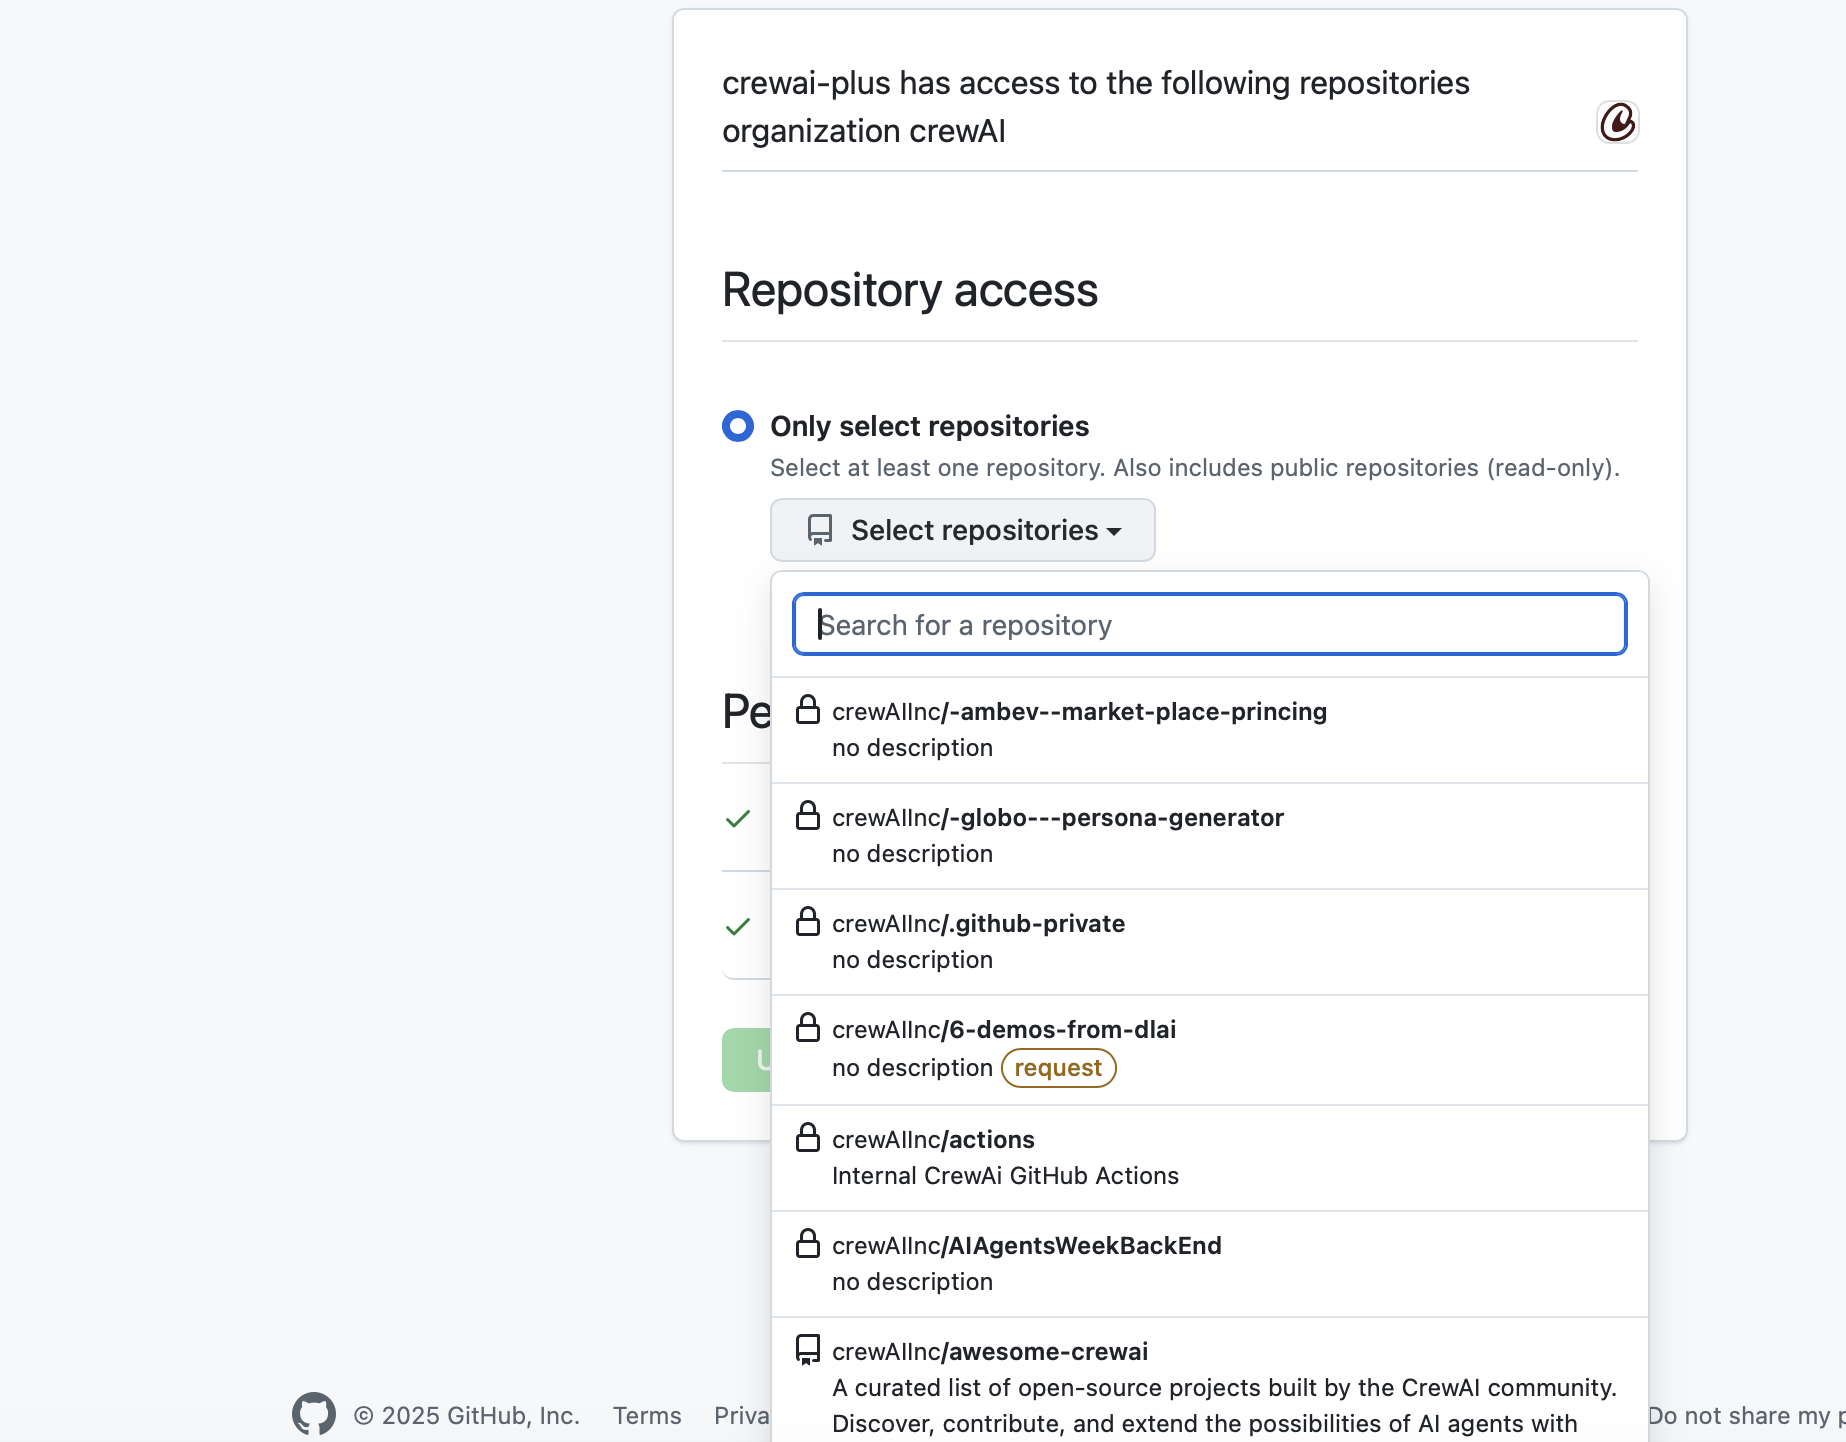The width and height of the screenshot is (1846, 1442).
Task: Click the Do not share my personal information link
Action: point(1745,1415)
